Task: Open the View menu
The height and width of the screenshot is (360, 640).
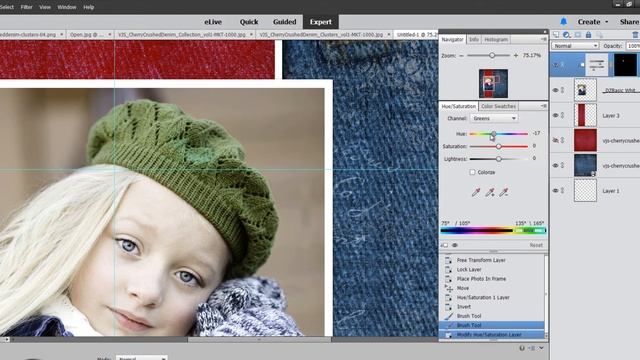Action: point(45,7)
